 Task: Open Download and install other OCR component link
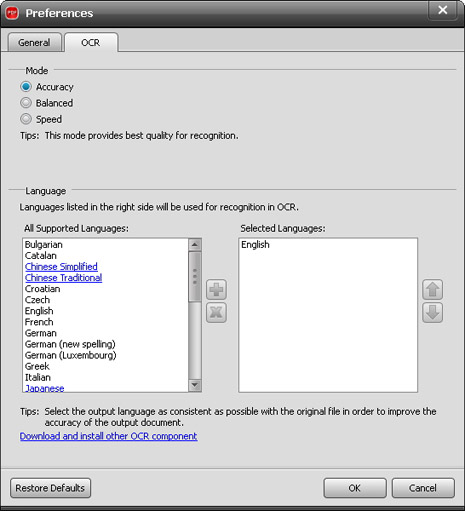click(108, 436)
